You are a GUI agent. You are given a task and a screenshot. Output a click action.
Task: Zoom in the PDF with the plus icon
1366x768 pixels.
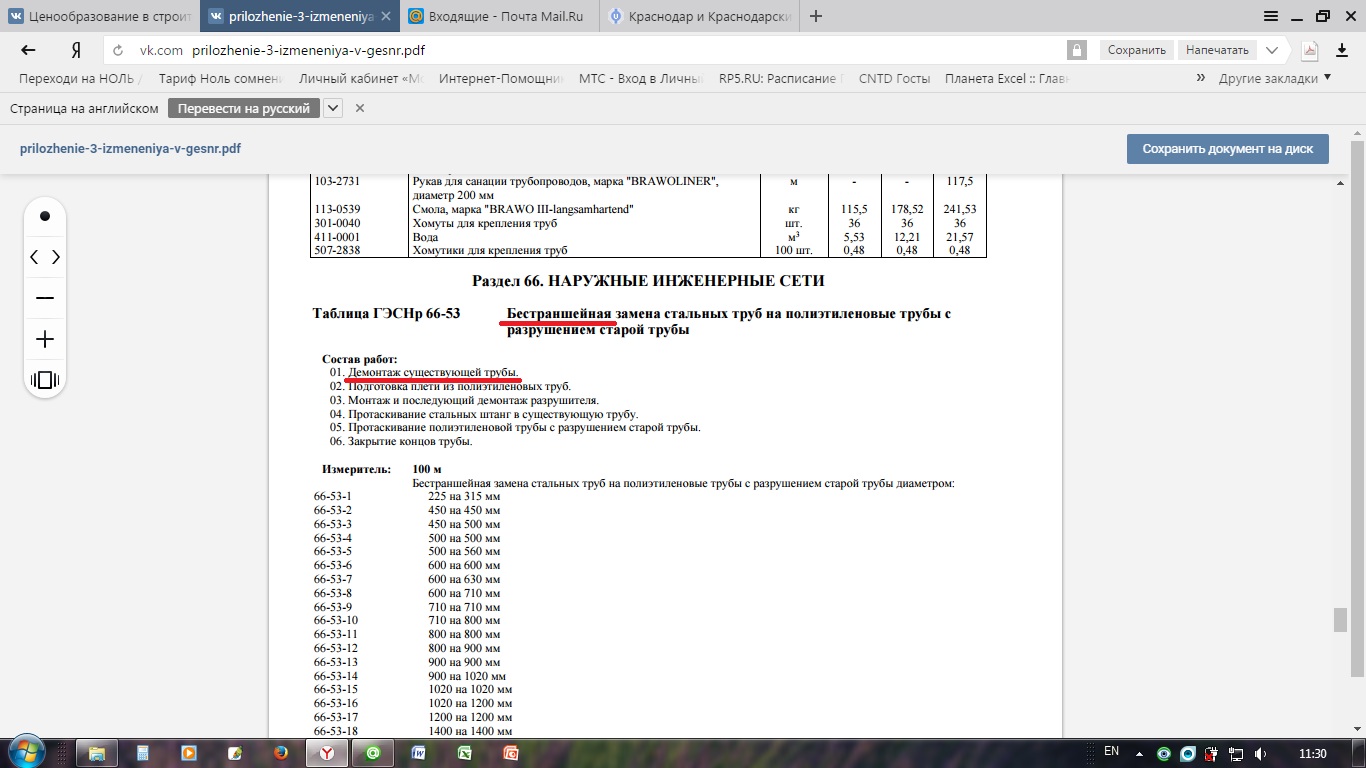coord(45,339)
